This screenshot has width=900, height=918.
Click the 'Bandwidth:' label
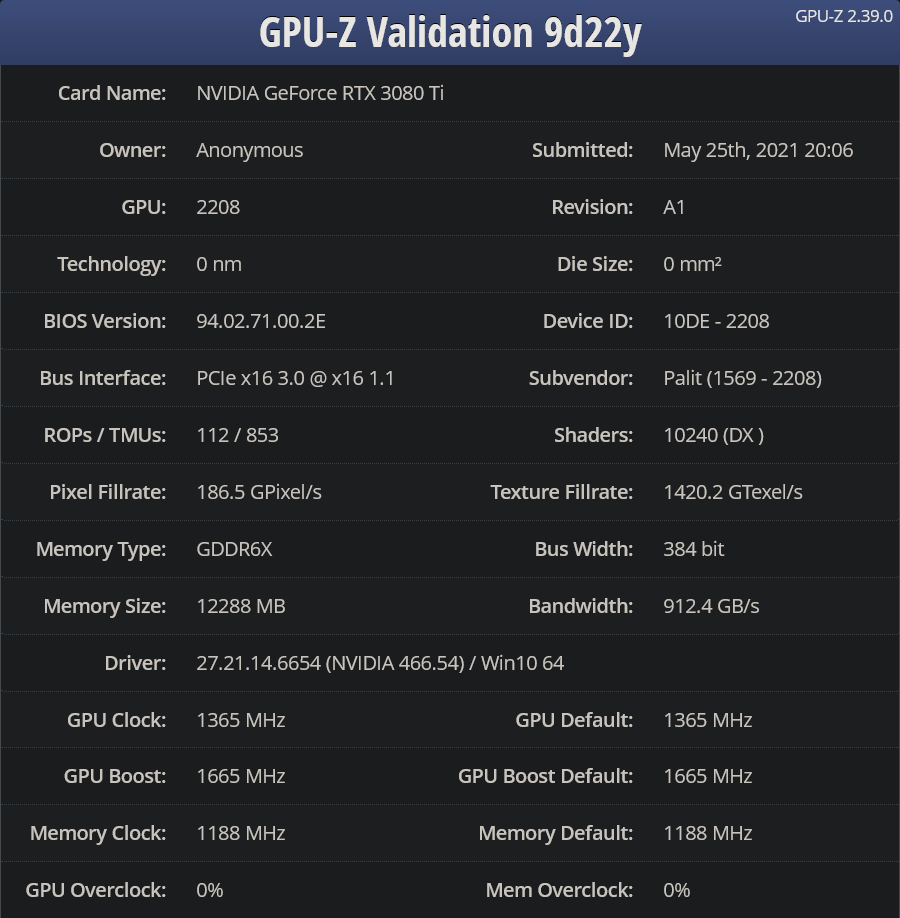coord(581,606)
